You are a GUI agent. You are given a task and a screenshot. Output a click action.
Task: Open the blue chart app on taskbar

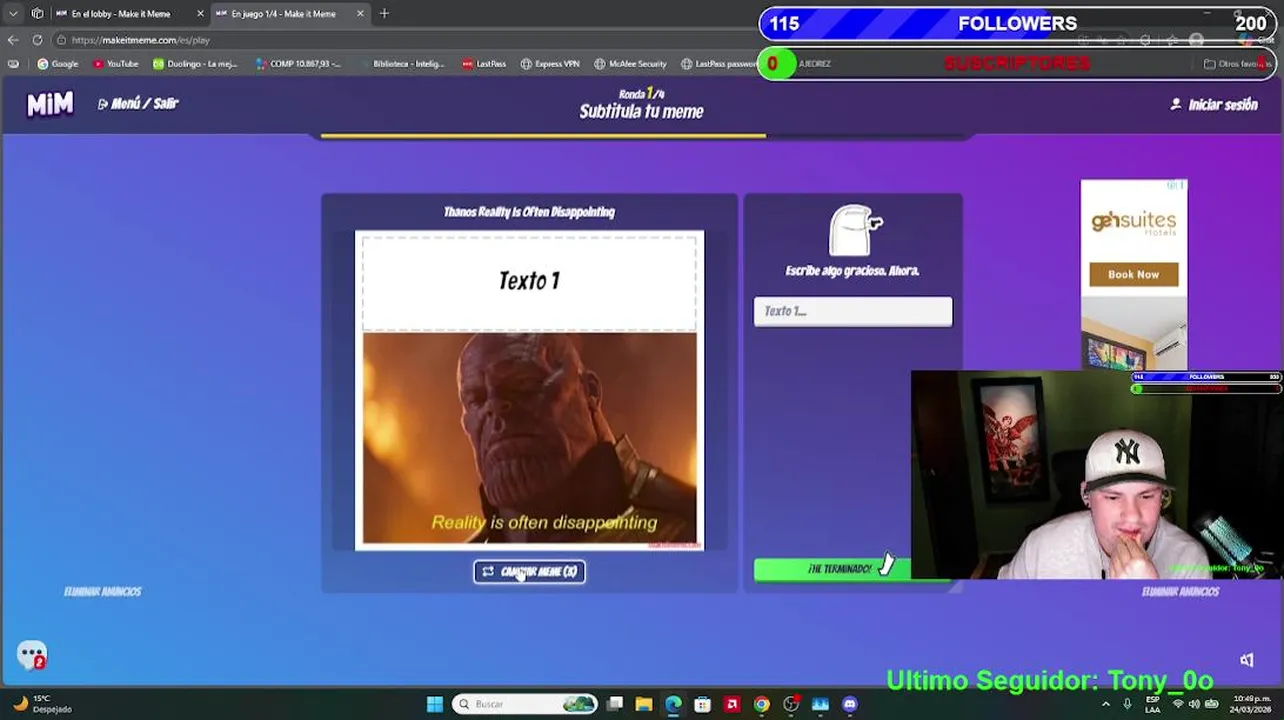tap(820, 704)
